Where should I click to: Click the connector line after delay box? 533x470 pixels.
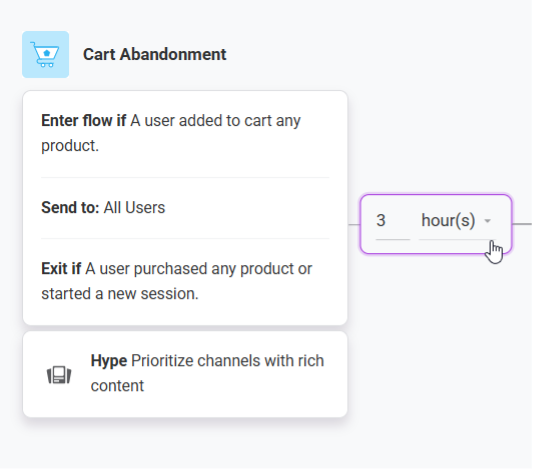pos(522,224)
